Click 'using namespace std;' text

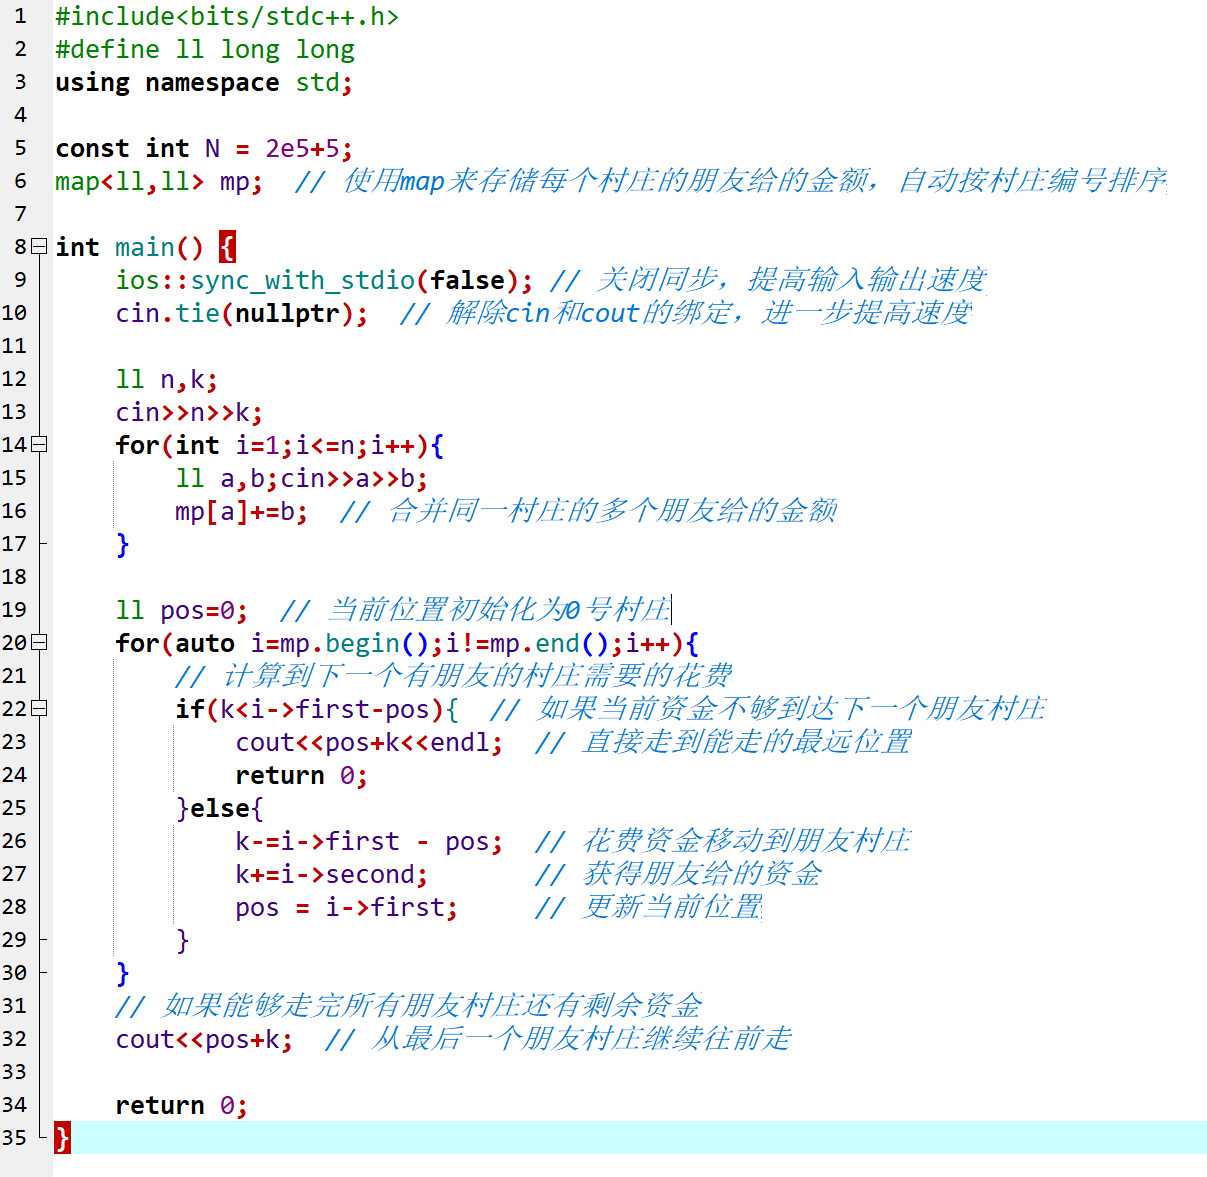click(x=204, y=83)
